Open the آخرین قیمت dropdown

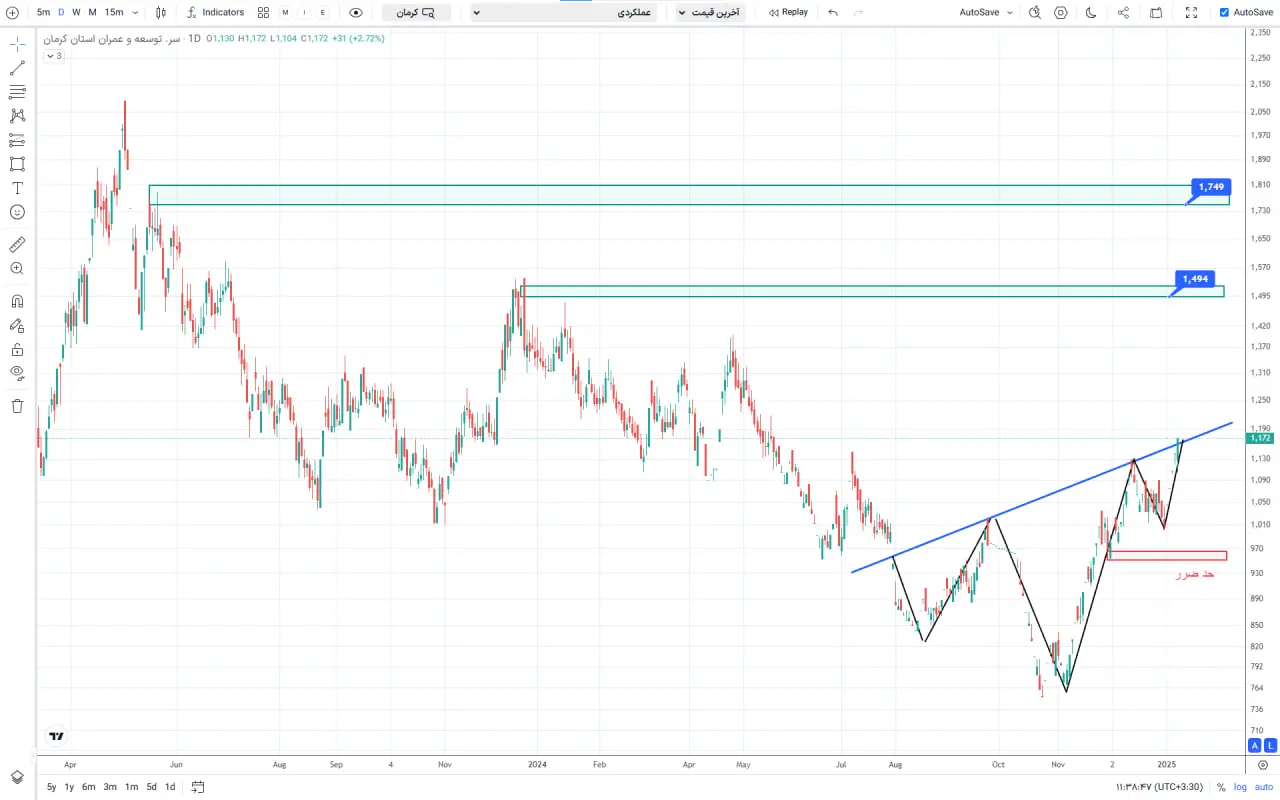click(709, 13)
